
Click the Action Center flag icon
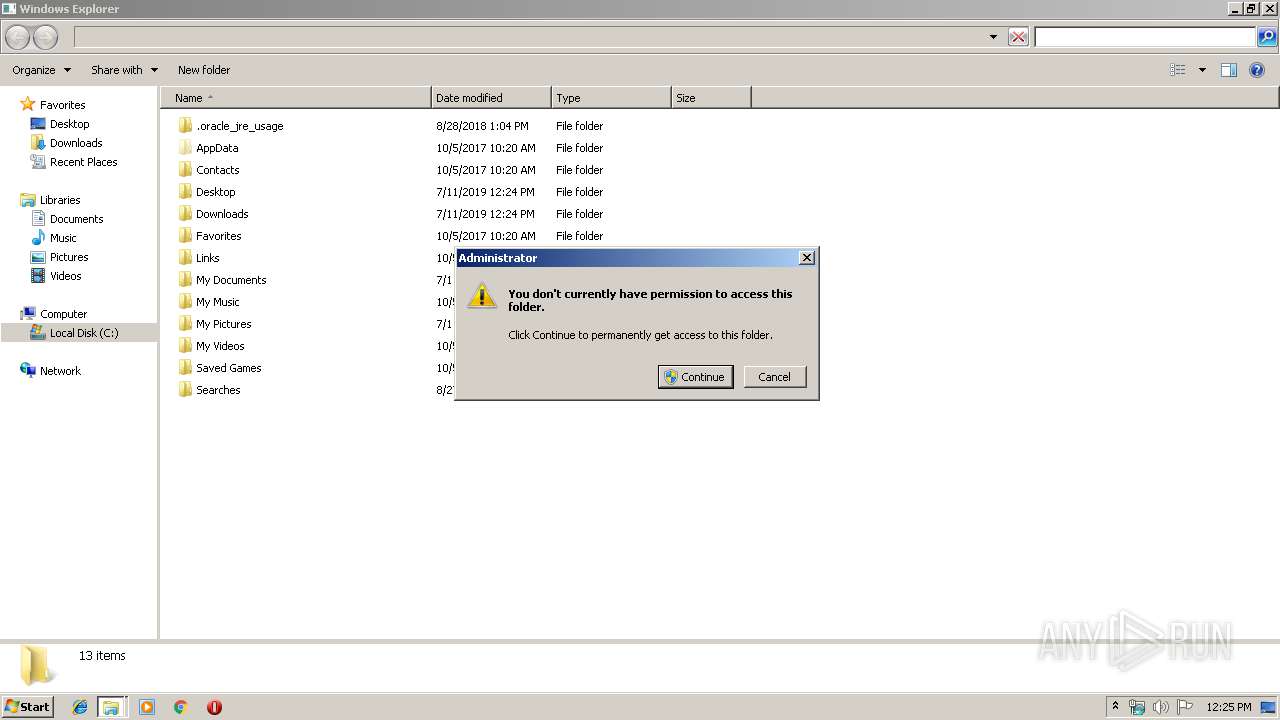click(x=1185, y=707)
